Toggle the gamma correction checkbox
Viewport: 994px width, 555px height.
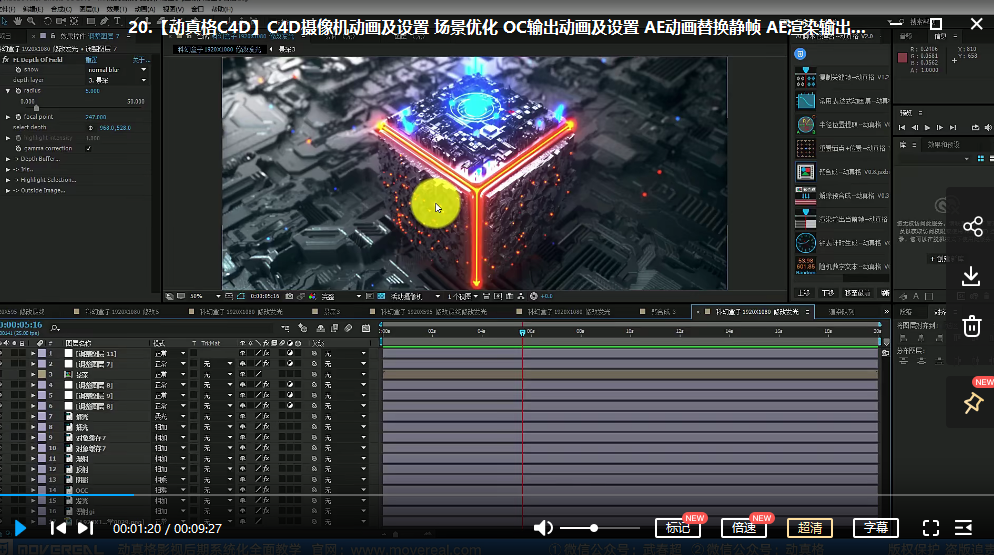pyautogui.click(x=88, y=148)
